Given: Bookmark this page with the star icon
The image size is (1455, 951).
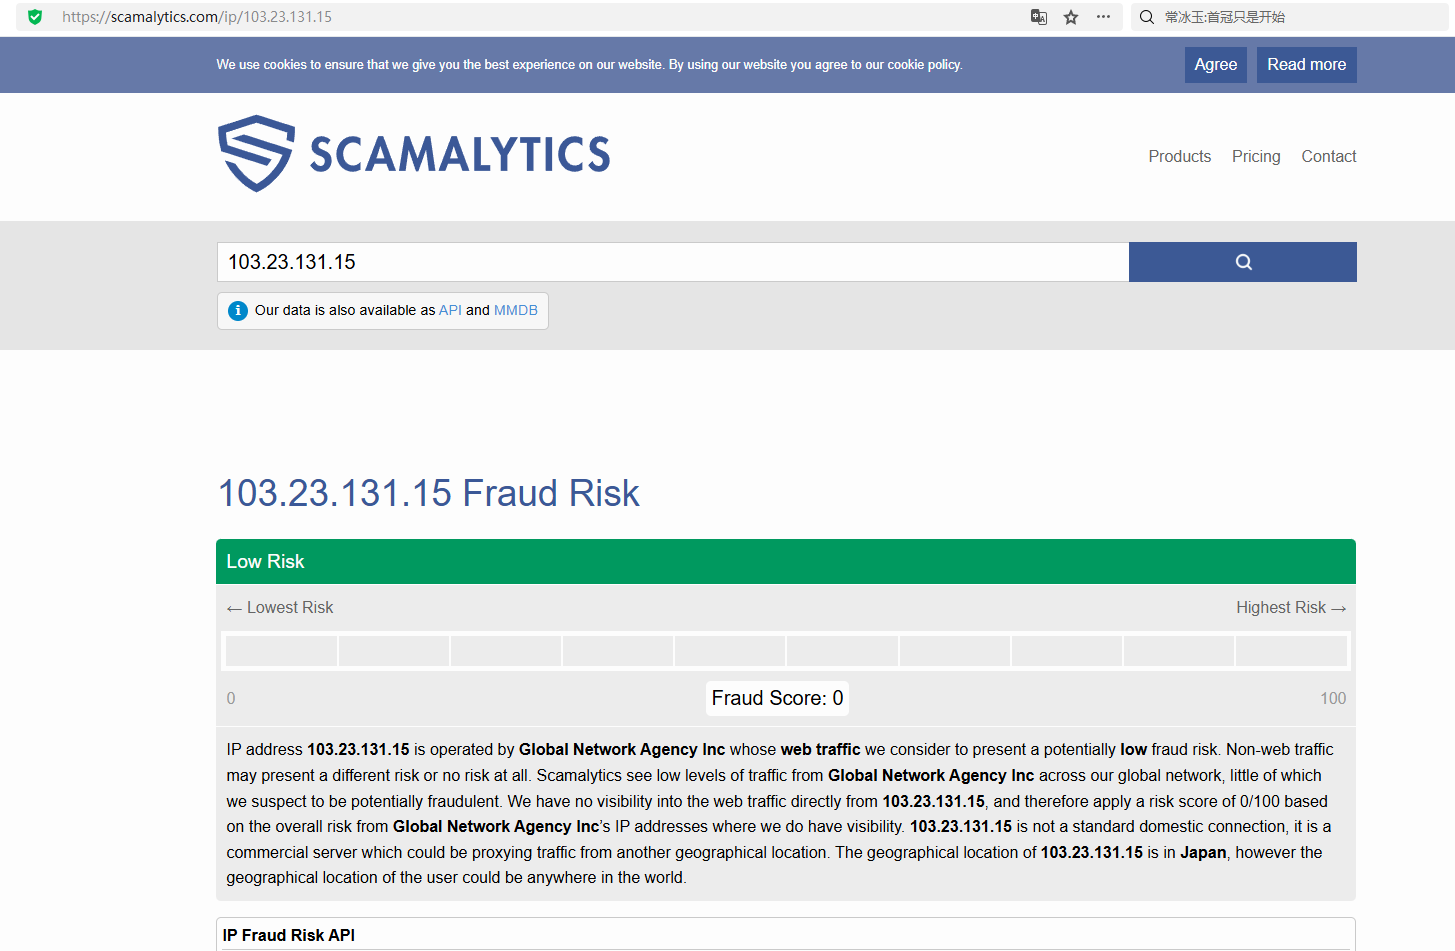Looking at the screenshot, I should click(1071, 17).
